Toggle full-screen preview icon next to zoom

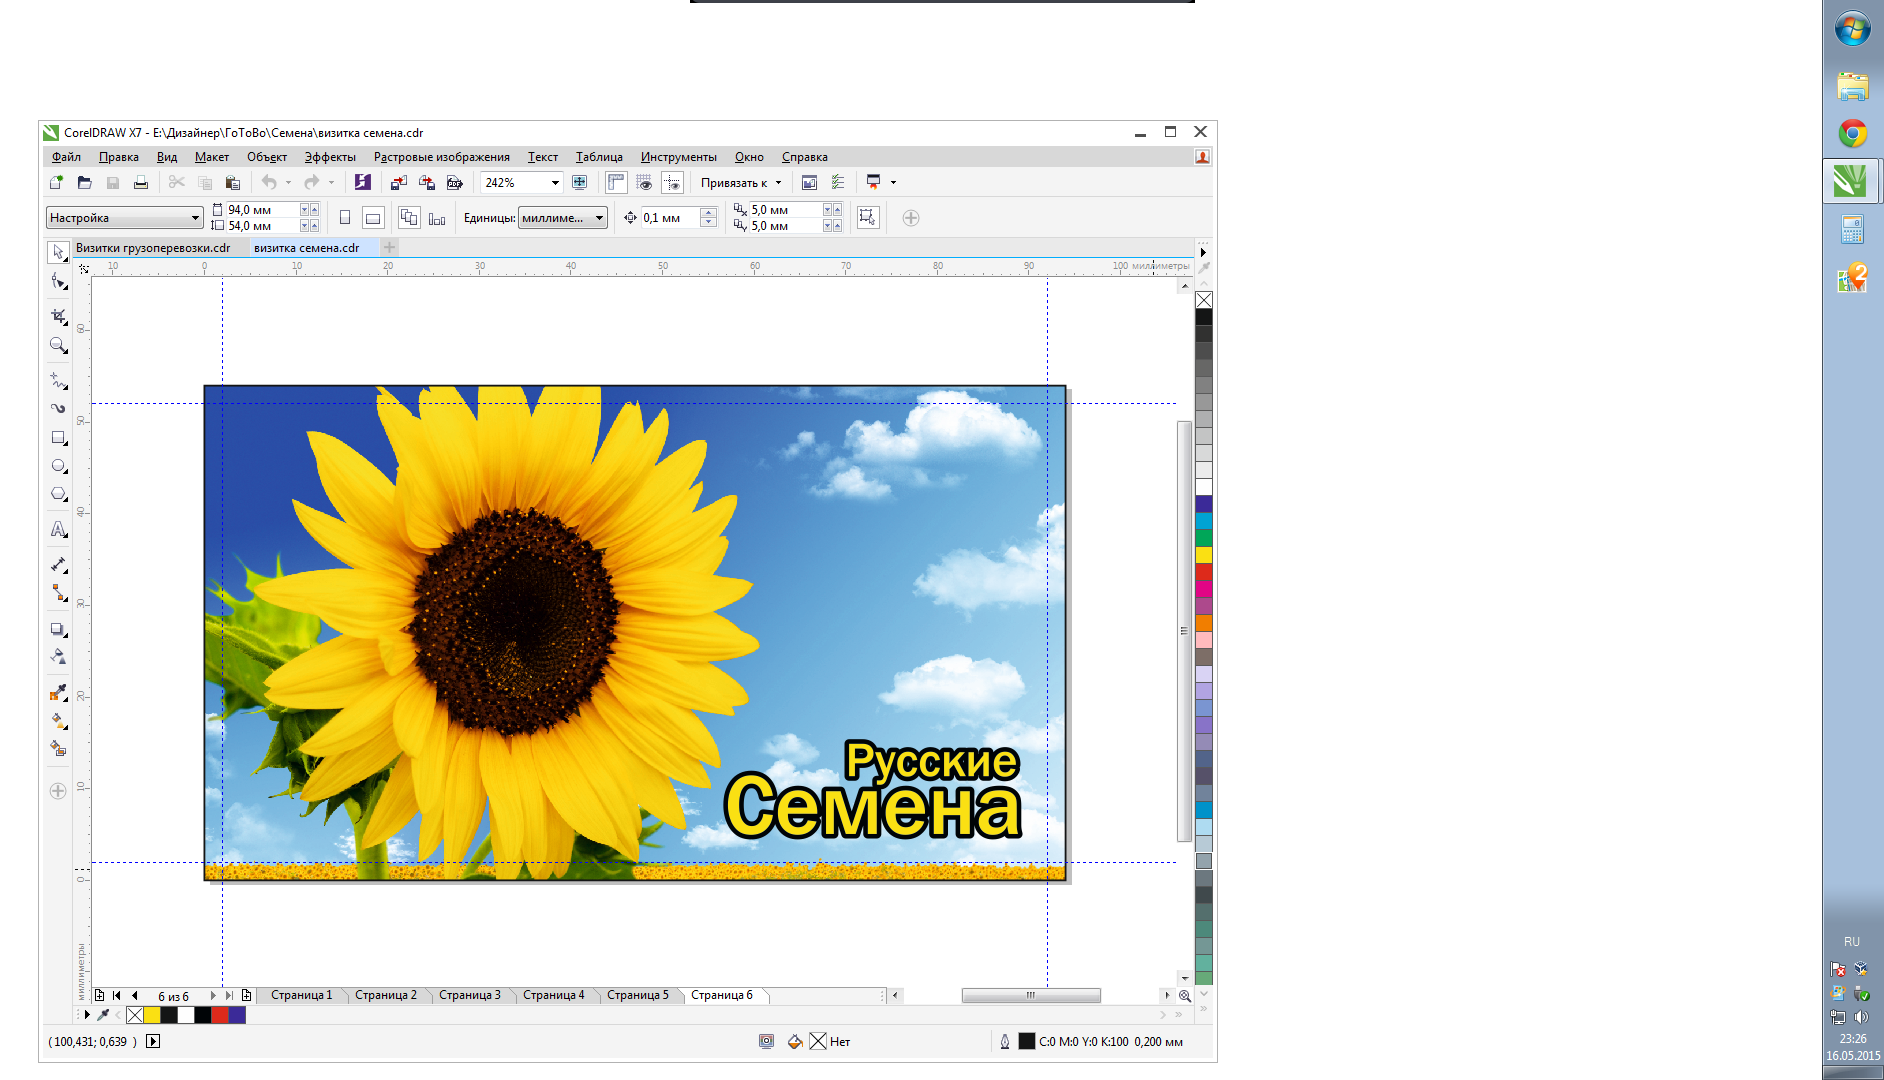coord(579,182)
